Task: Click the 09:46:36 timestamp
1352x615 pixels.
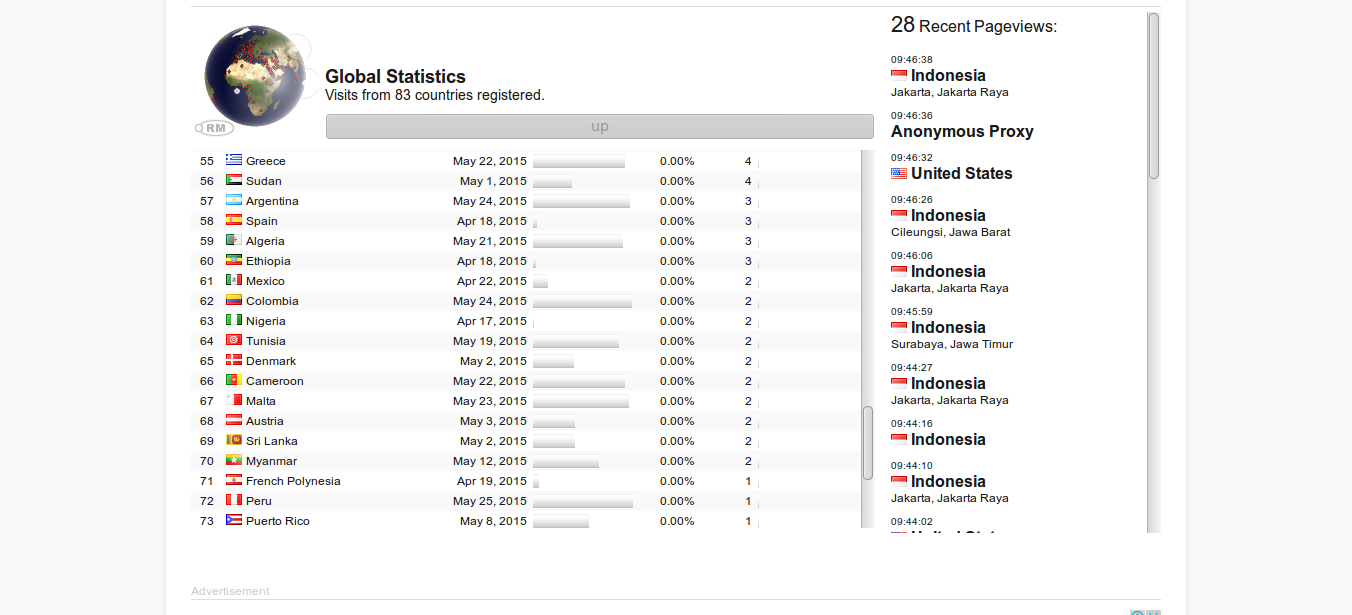Action: (x=912, y=116)
